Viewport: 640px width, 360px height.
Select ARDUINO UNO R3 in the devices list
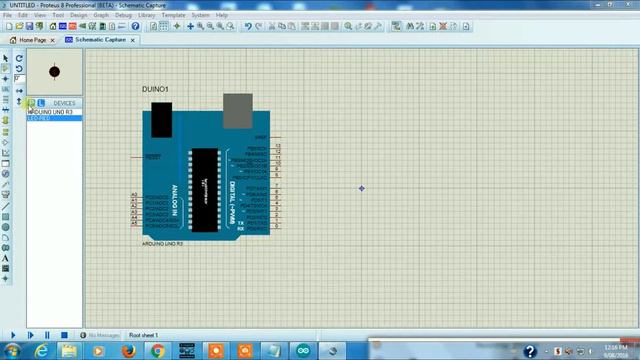click(x=54, y=112)
